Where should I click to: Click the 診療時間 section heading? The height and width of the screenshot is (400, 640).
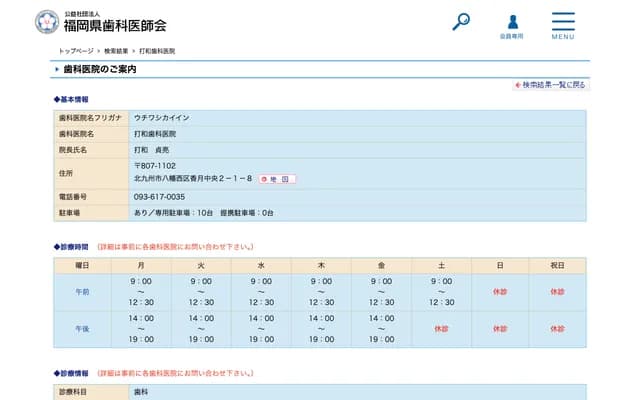coord(72,246)
